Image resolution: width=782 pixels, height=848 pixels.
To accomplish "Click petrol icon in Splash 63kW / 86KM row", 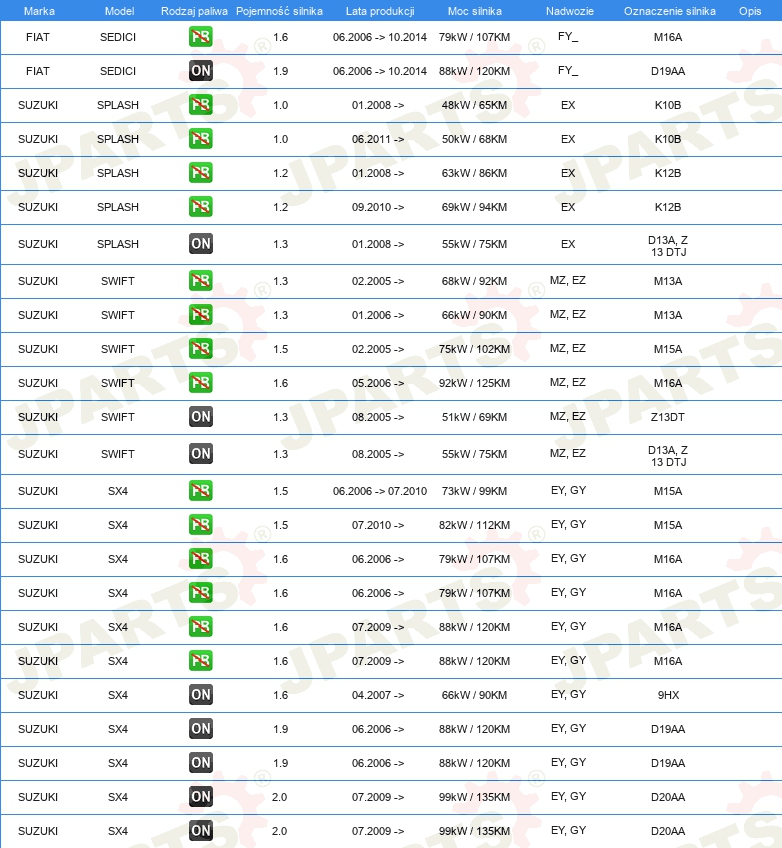I will pyautogui.click(x=201, y=173).
